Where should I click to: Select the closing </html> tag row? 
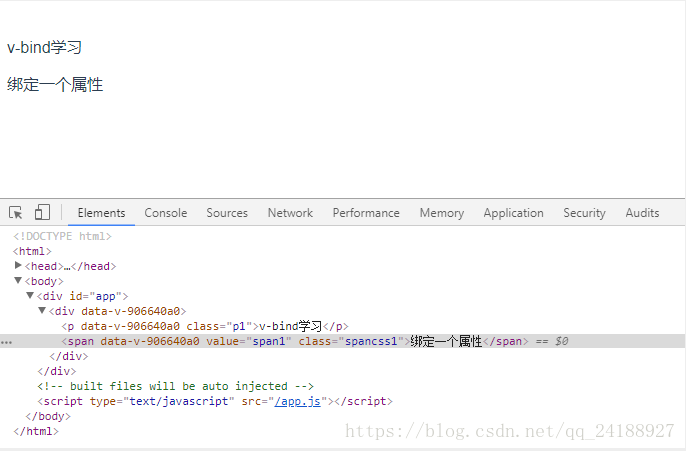36,431
